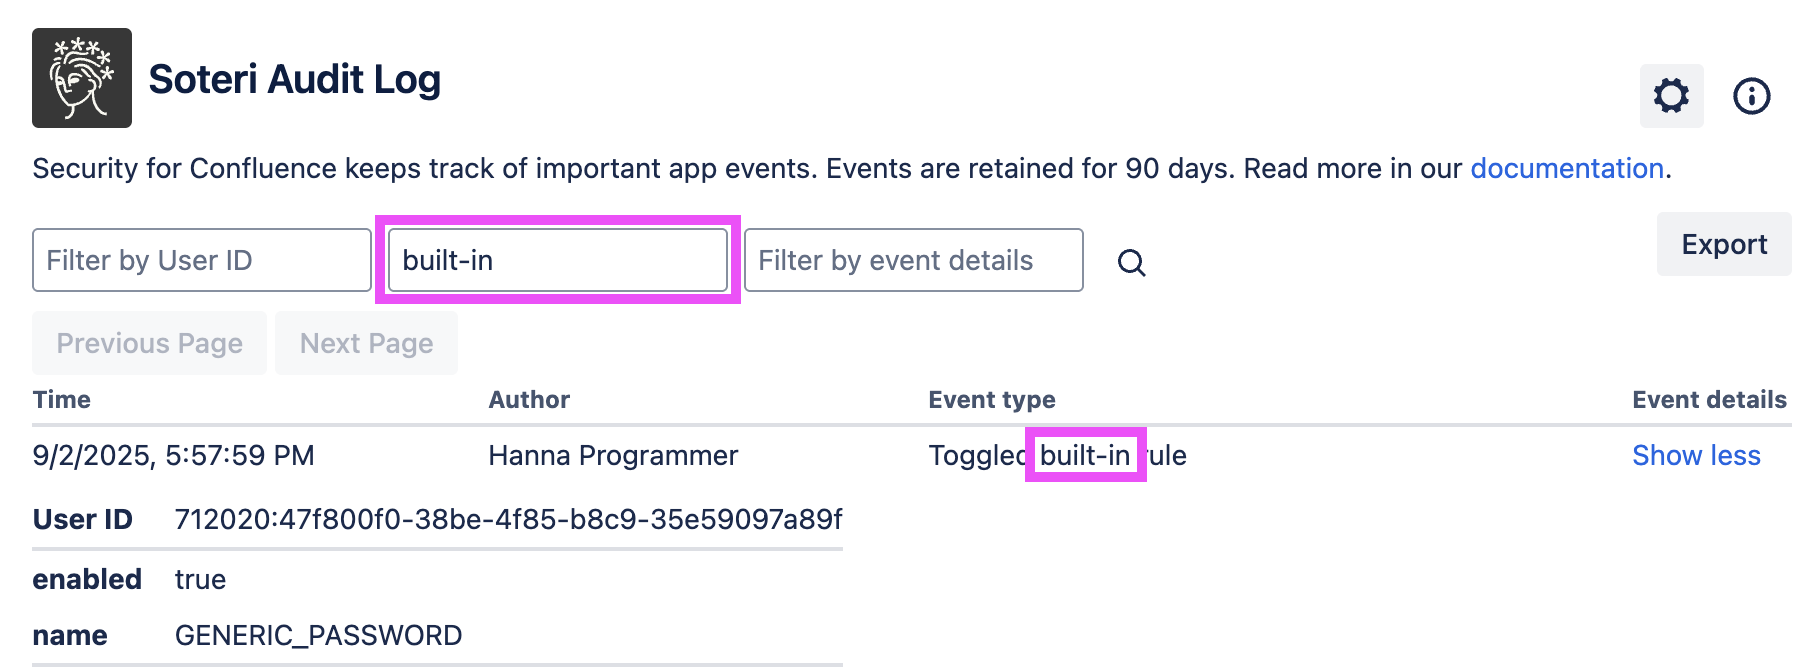Click the User ID value in details
Image resolution: width=1816 pixels, height=668 pixels.
click(x=508, y=519)
